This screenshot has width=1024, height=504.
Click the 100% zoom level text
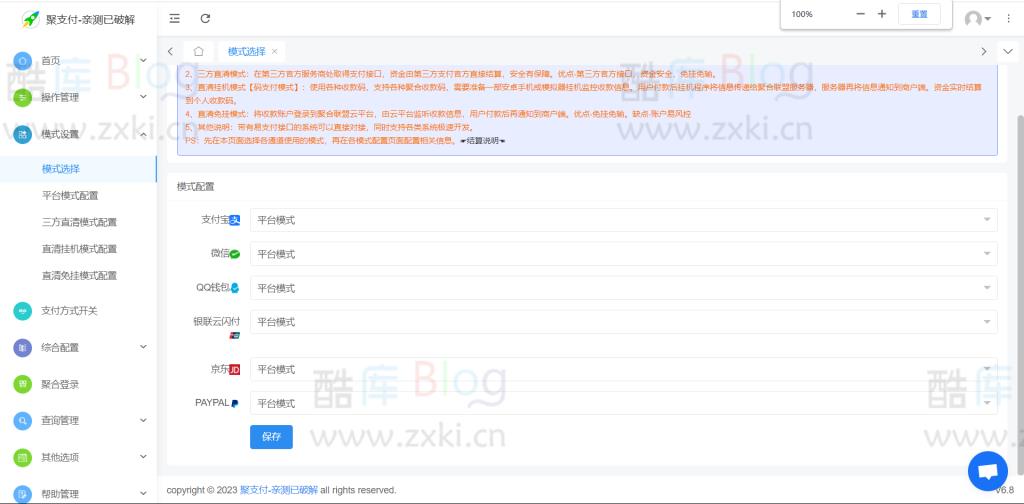(x=802, y=14)
